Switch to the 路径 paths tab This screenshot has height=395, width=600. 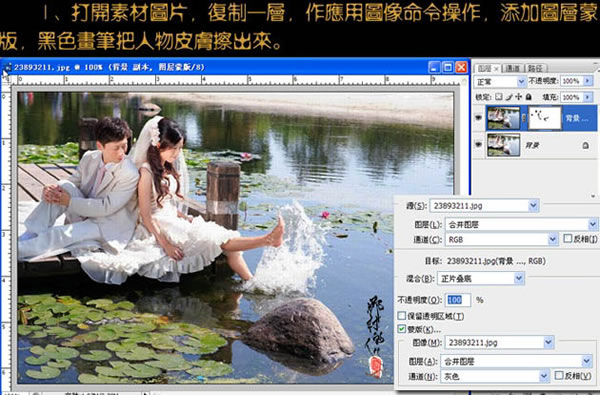(x=535, y=69)
